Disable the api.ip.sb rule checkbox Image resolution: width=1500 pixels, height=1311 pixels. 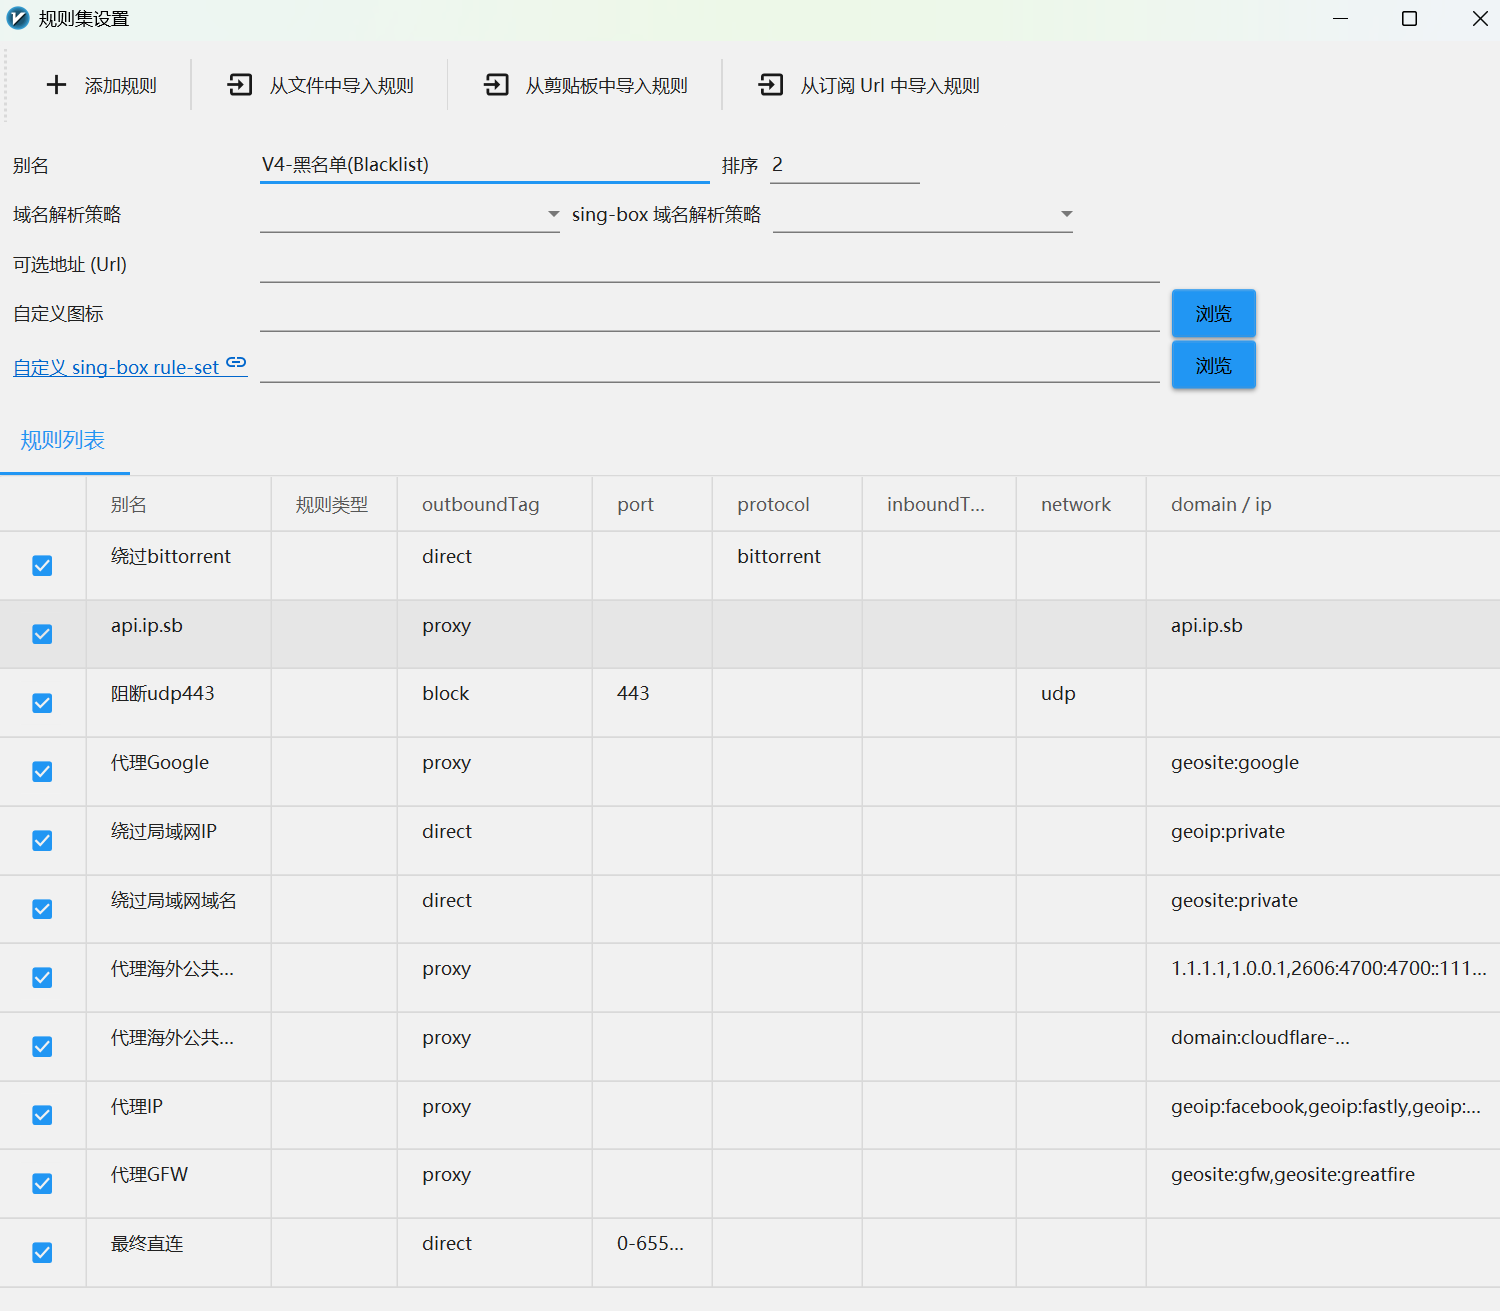tap(42, 634)
